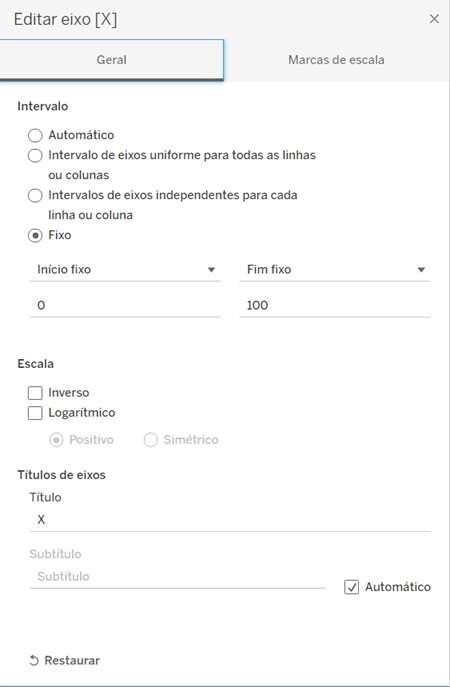The width and height of the screenshot is (450, 687).
Task: Click the Subtítulo text field
Action: [177, 577]
